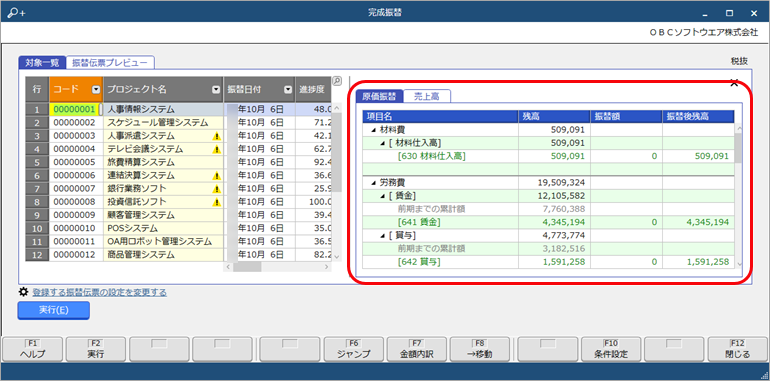This screenshot has width=770, height=381.
Task: Click the F2 実行 function key button
Action: (96, 349)
